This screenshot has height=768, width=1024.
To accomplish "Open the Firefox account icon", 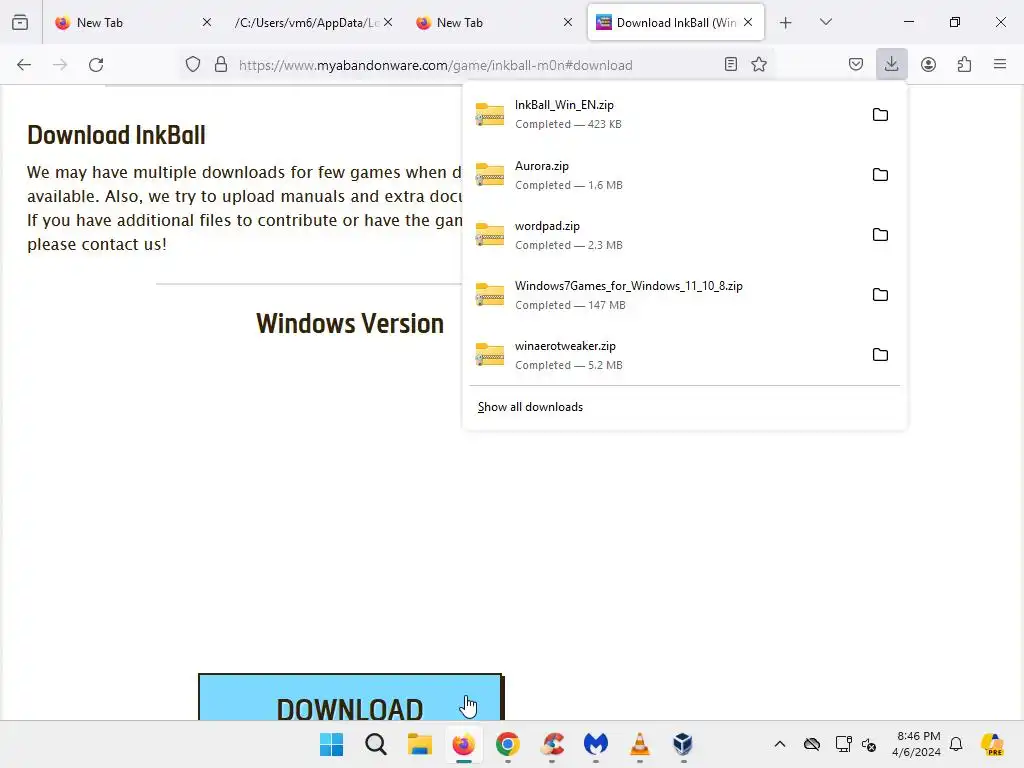I will 928,64.
